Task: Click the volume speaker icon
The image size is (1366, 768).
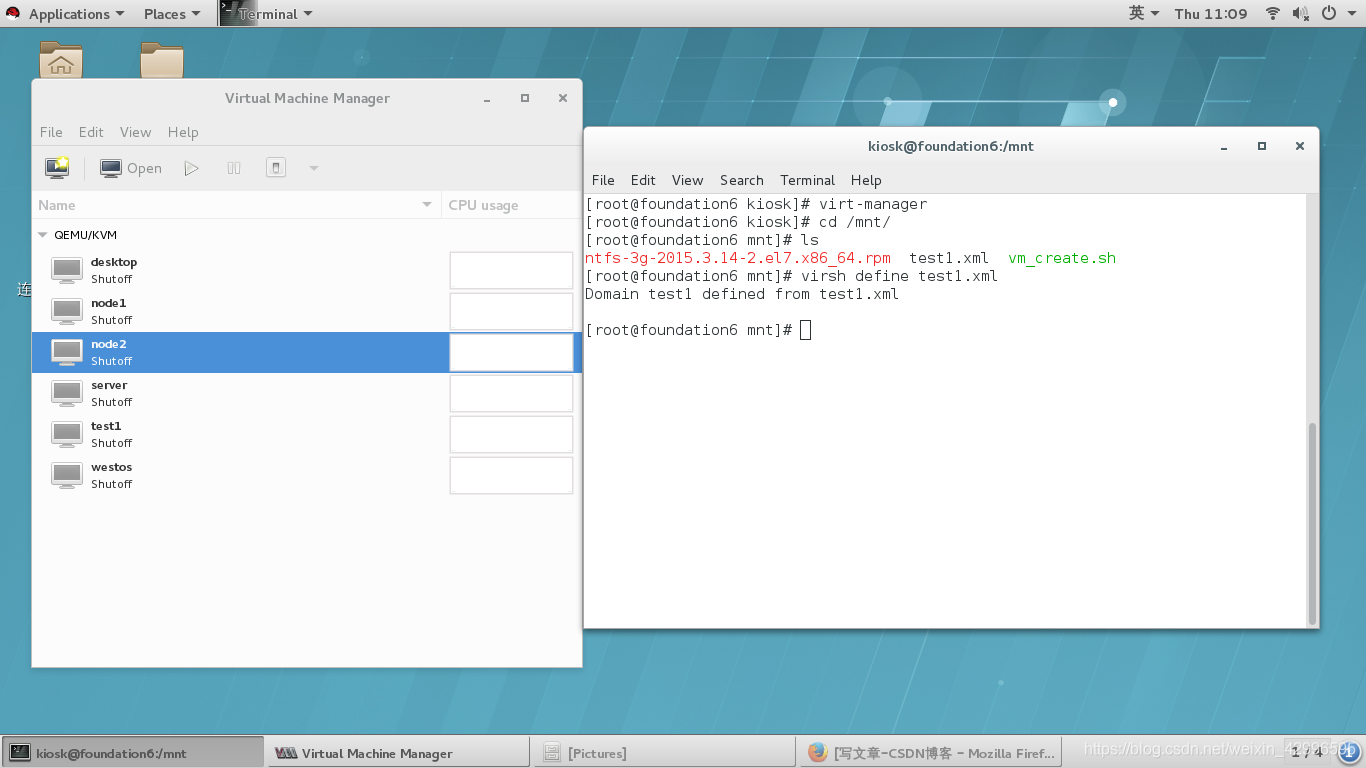Action: click(x=1300, y=14)
